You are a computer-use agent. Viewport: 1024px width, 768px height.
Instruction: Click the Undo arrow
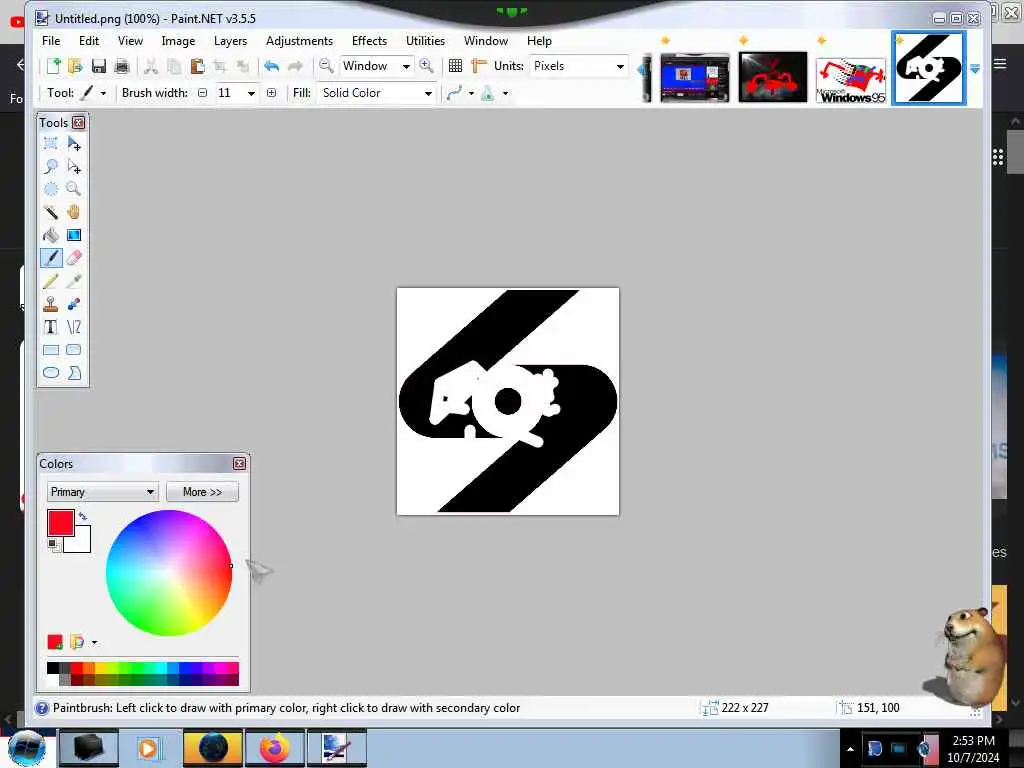[272, 66]
